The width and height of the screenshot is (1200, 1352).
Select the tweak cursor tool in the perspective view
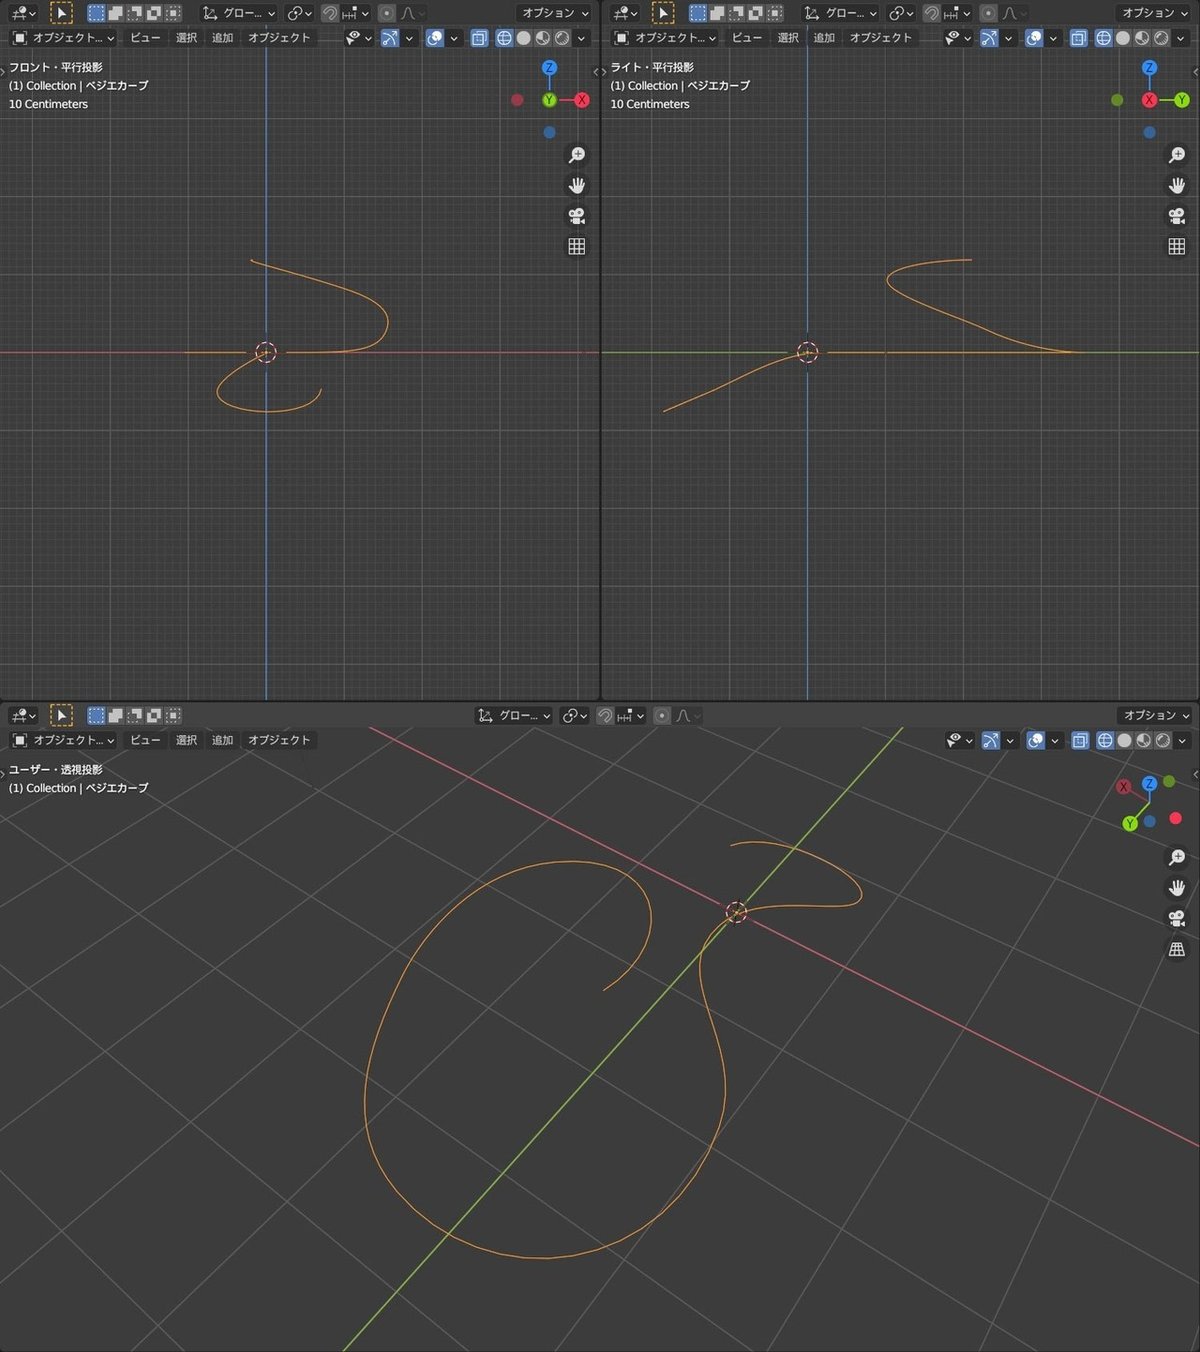[x=61, y=715]
